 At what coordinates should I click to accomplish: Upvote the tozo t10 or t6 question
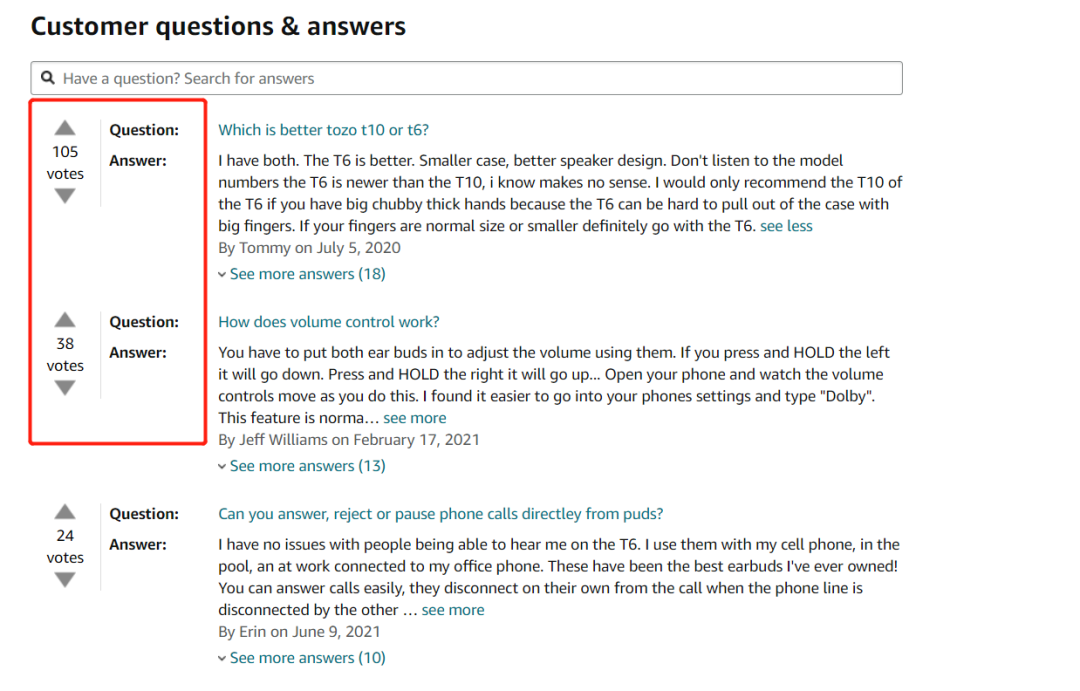click(x=65, y=127)
